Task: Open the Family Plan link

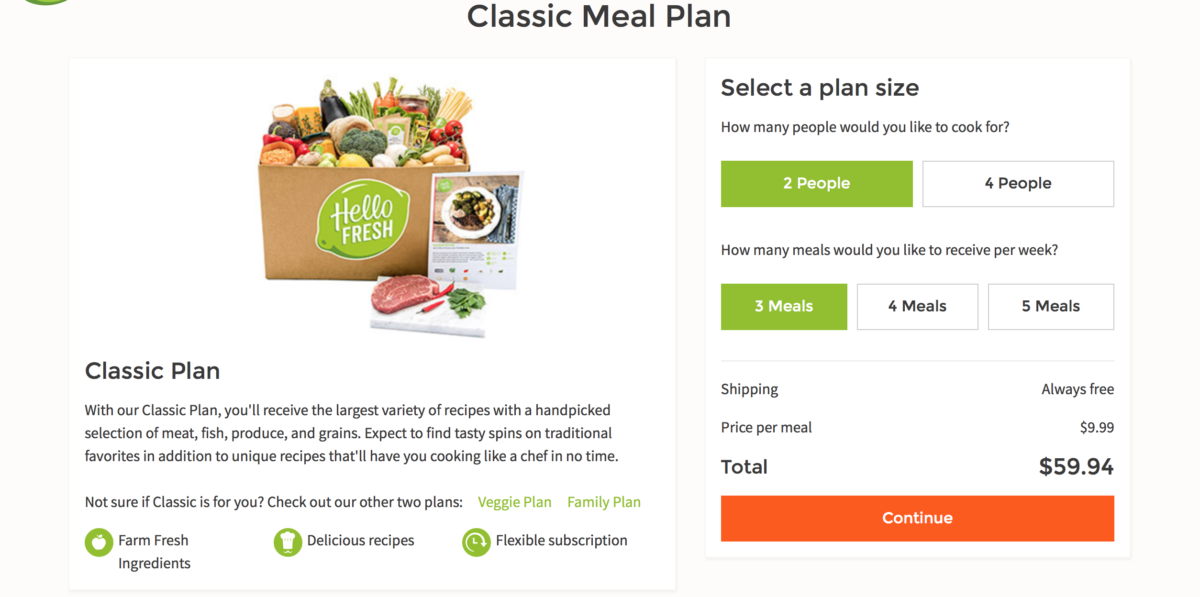Action: coord(604,502)
